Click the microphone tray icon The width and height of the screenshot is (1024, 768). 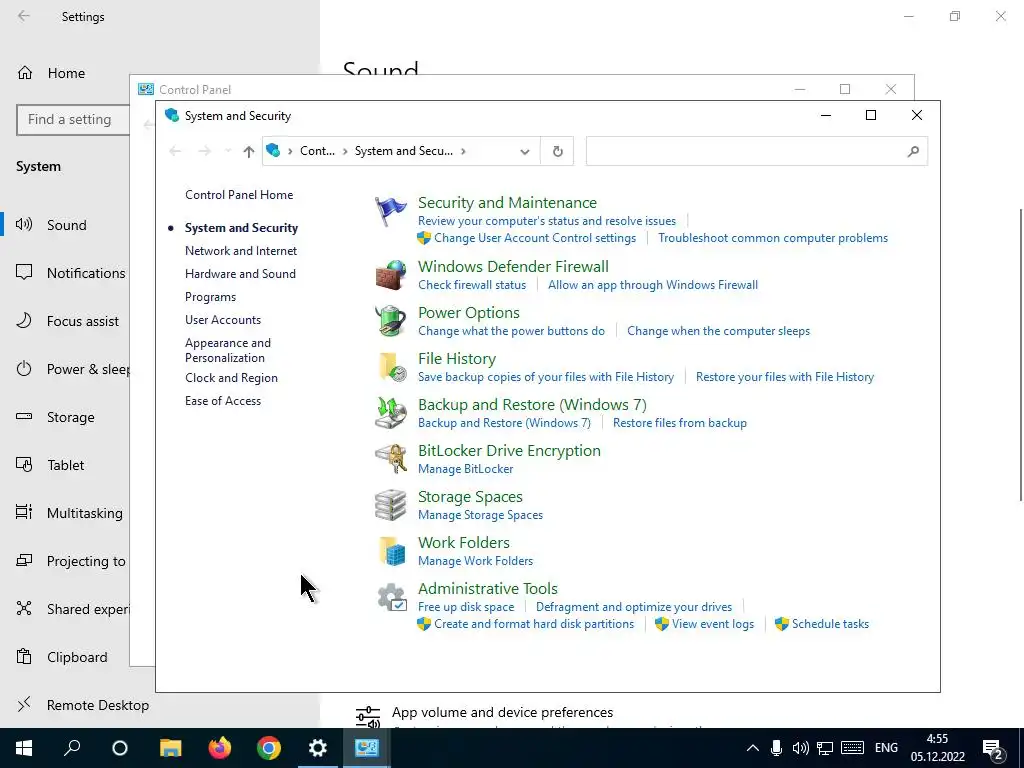(776, 748)
